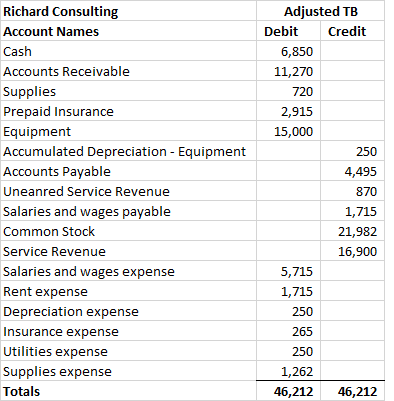Select the 'Cash' account name cell
The height and width of the screenshot is (401, 394).
pos(128,51)
